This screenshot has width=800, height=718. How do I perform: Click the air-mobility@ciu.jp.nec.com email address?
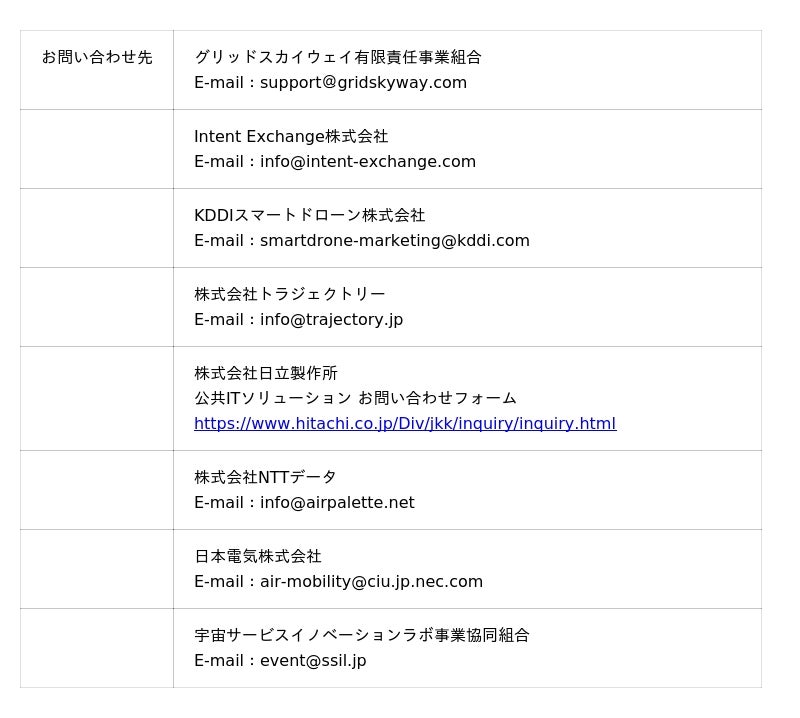[x=371, y=582]
